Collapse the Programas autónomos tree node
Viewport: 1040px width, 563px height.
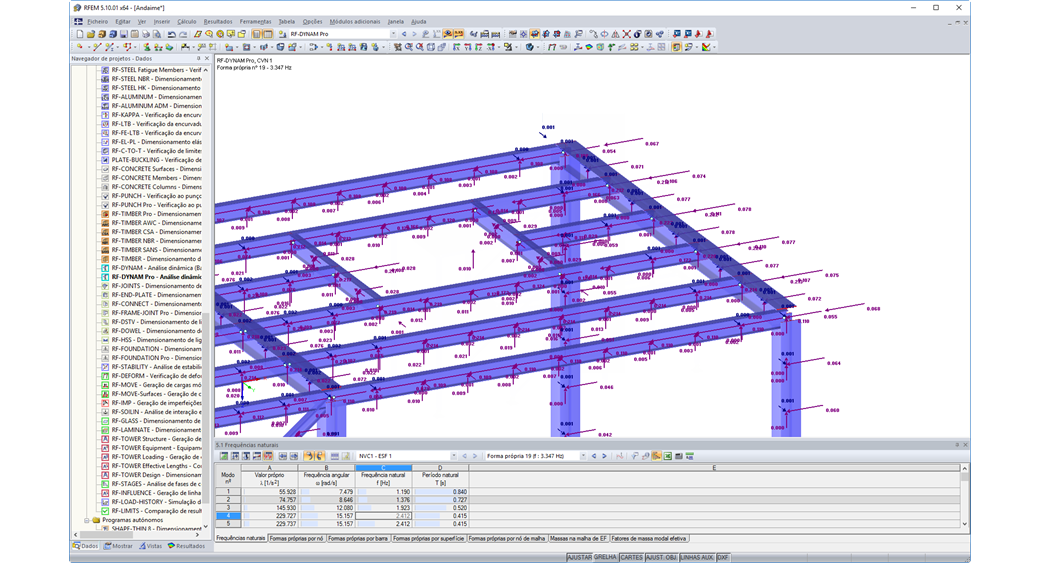pos(86,521)
